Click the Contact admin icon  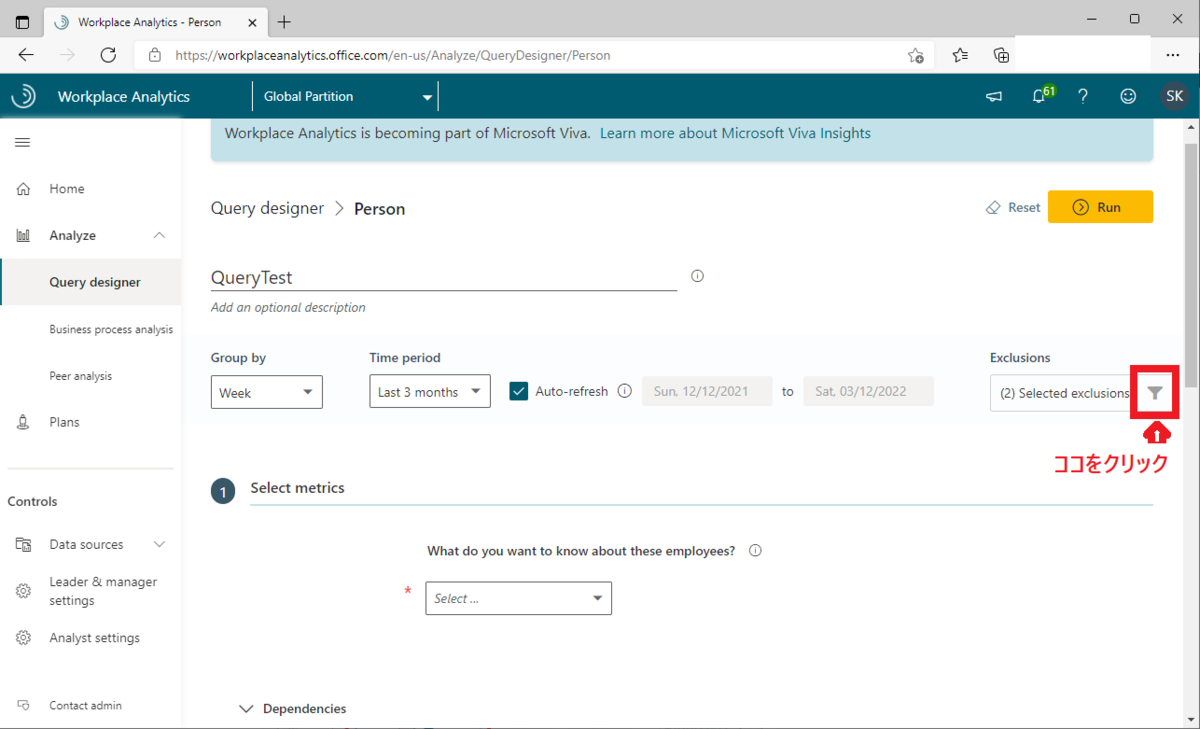[24, 706]
